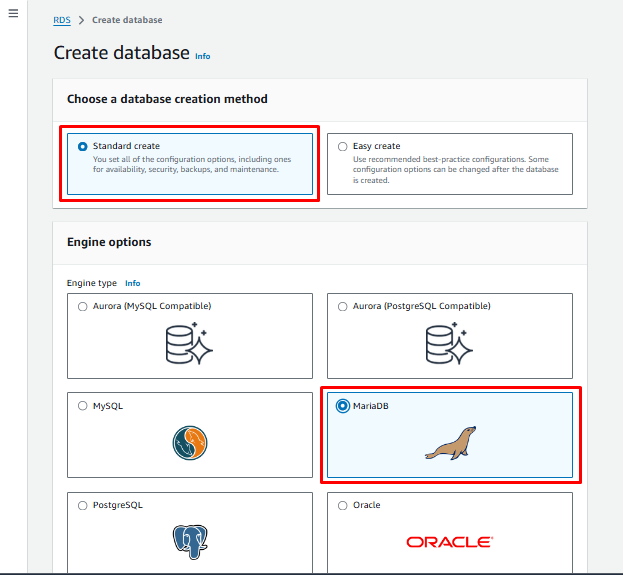Click the PostgreSQL elephant logo
This screenshot has width=623, height=575.
click(189, 541)
